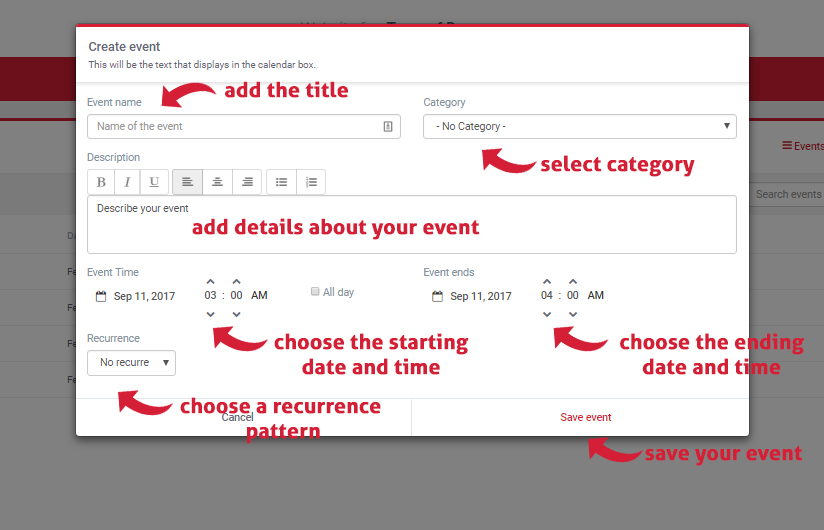Click the Bold formatting button
The height and width of the screenshot is (530, 824).
pyautogui.click(x=101, y=182)
